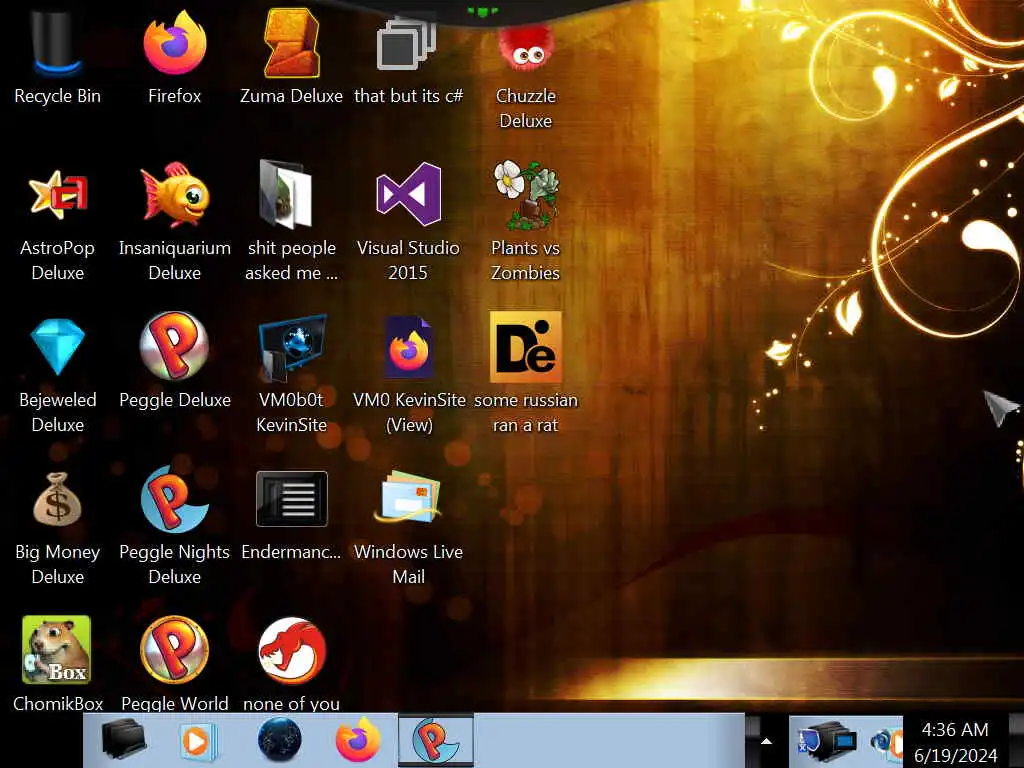This screenshot has width=1024, height=768.
Task: Select the Insaniquarium Deluxe fish icon
Action: (175, 195)
